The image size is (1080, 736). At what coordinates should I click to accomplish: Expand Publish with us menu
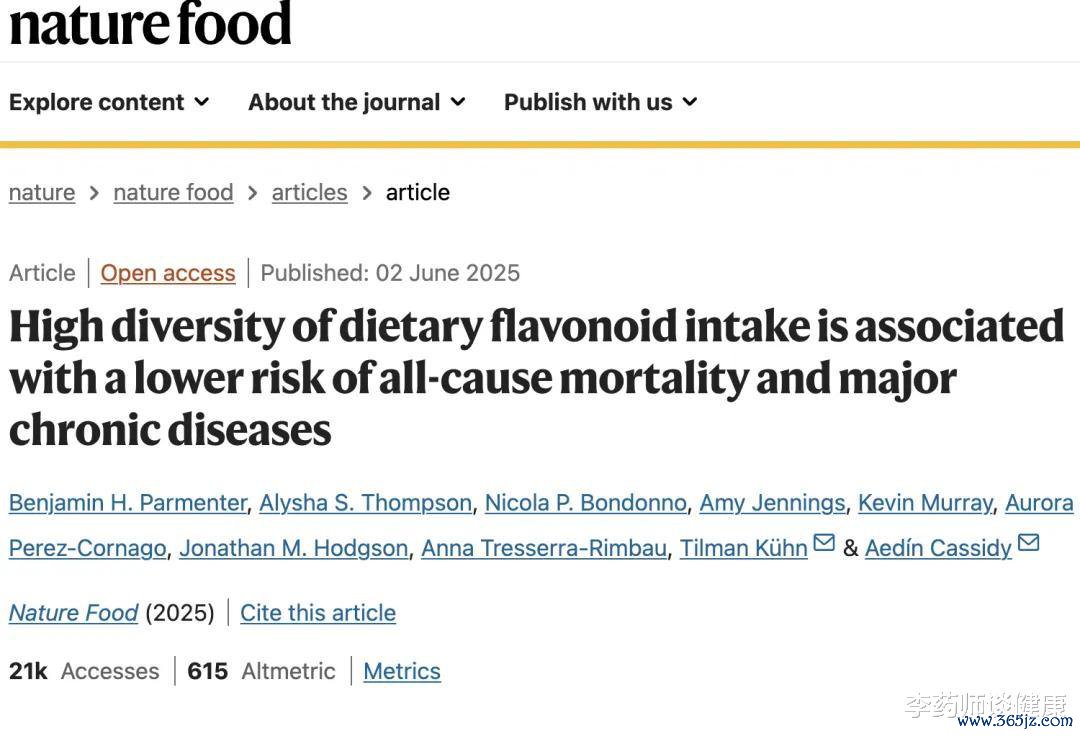tap(601, 102)
